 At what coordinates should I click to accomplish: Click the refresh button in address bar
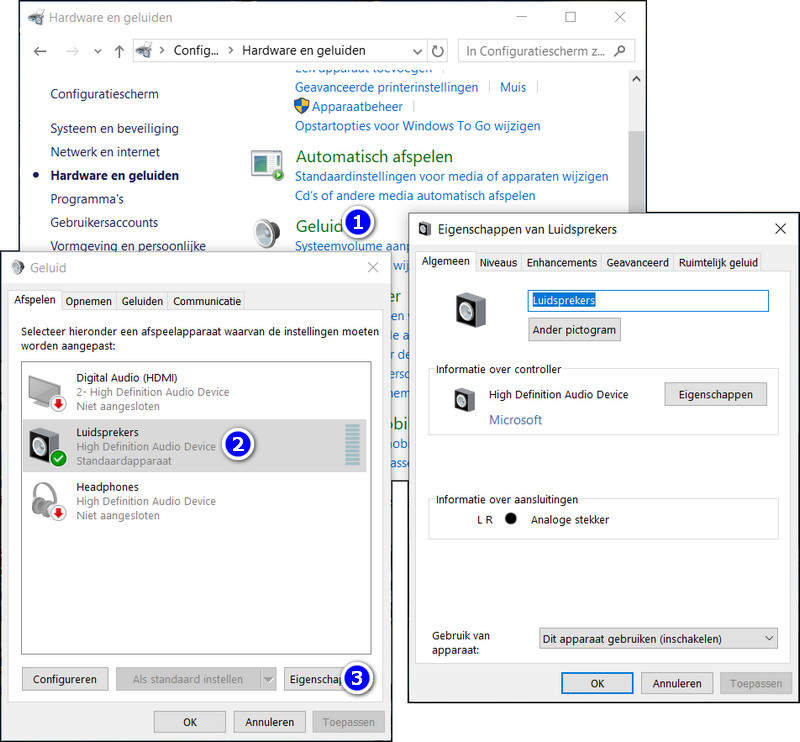[438, 50]
